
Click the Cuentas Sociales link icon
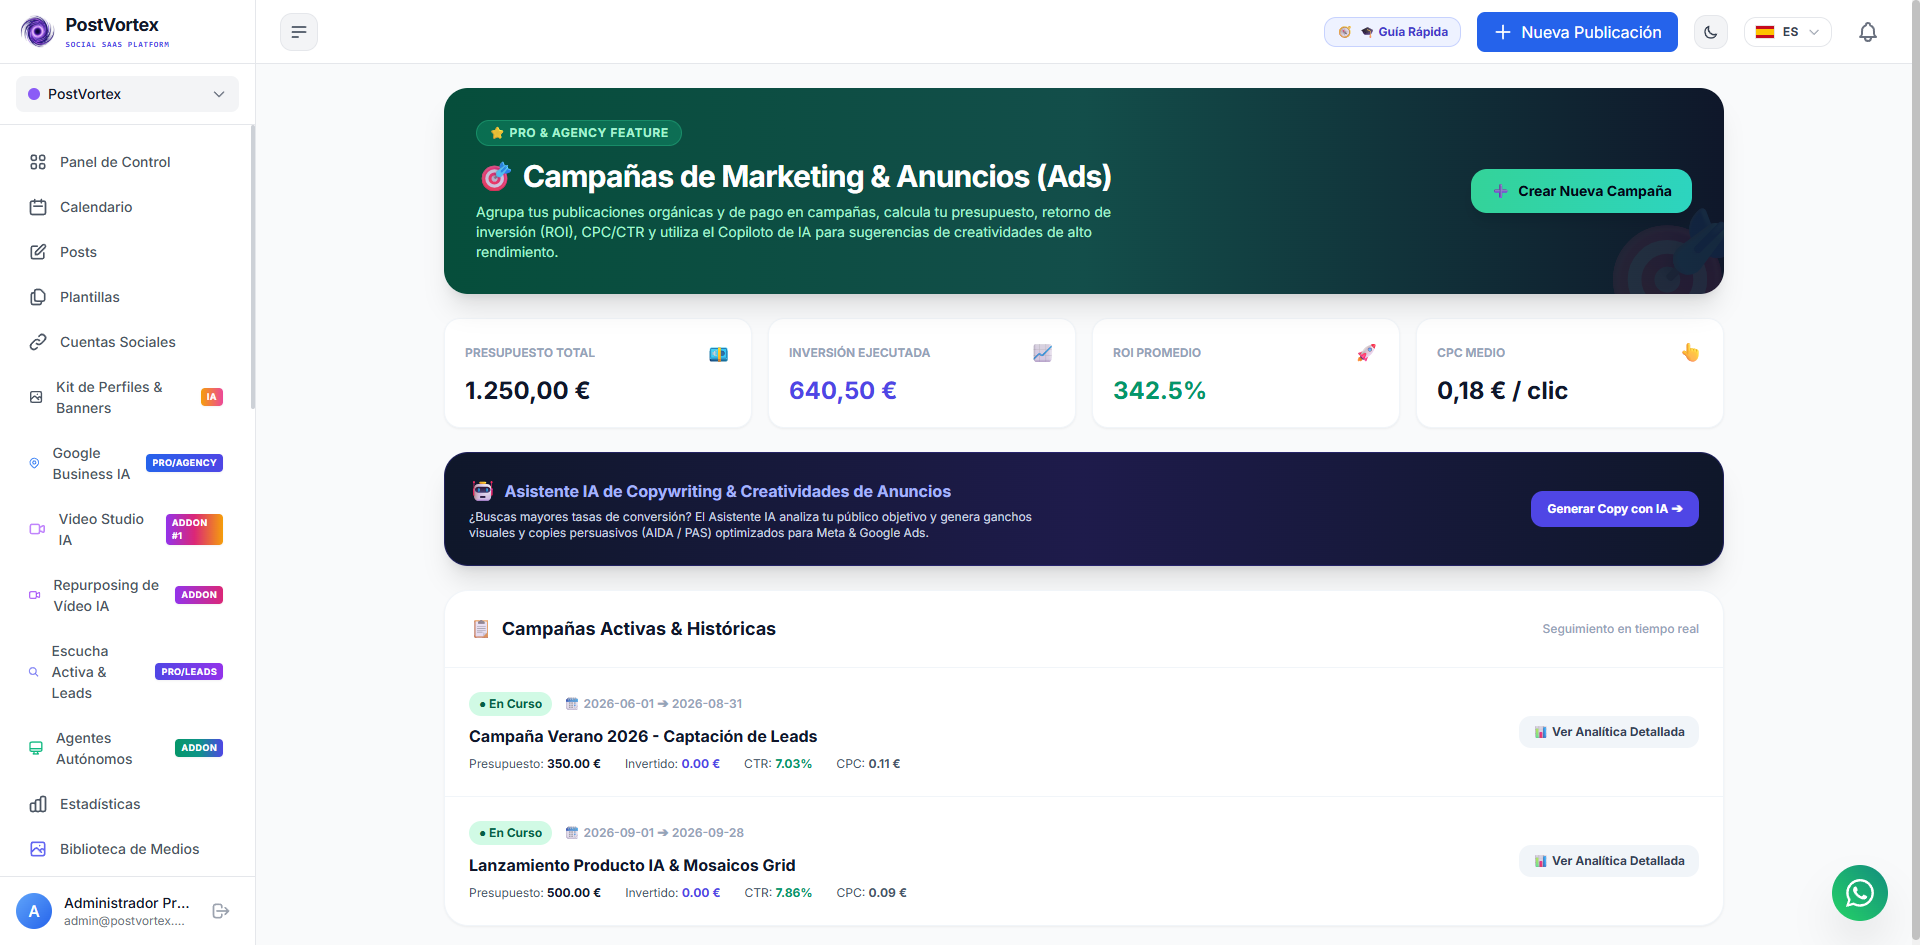(x=38, y=342)
